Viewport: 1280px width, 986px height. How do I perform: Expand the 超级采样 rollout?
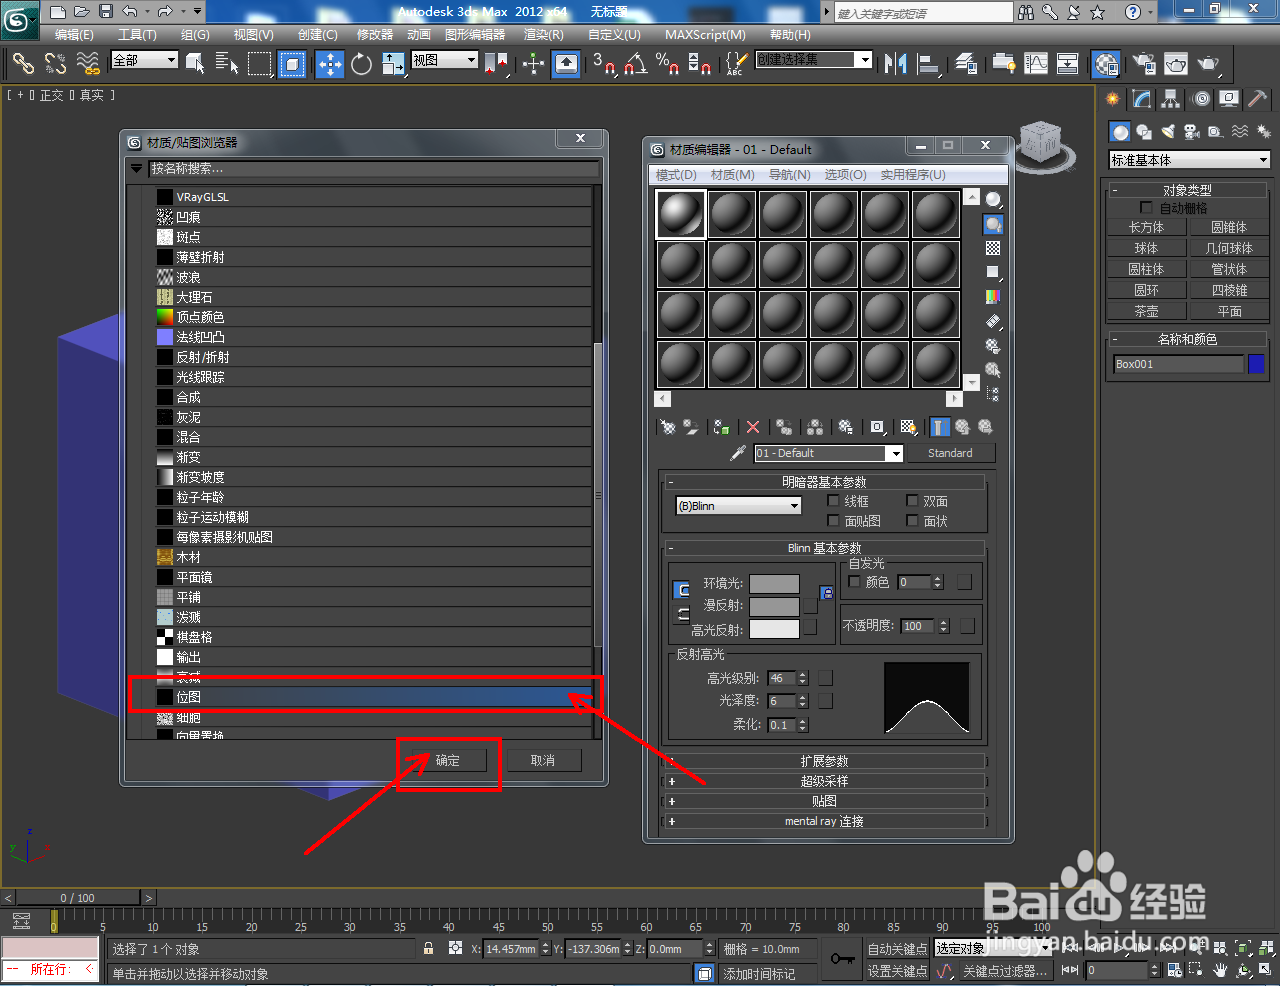point(824,781)
